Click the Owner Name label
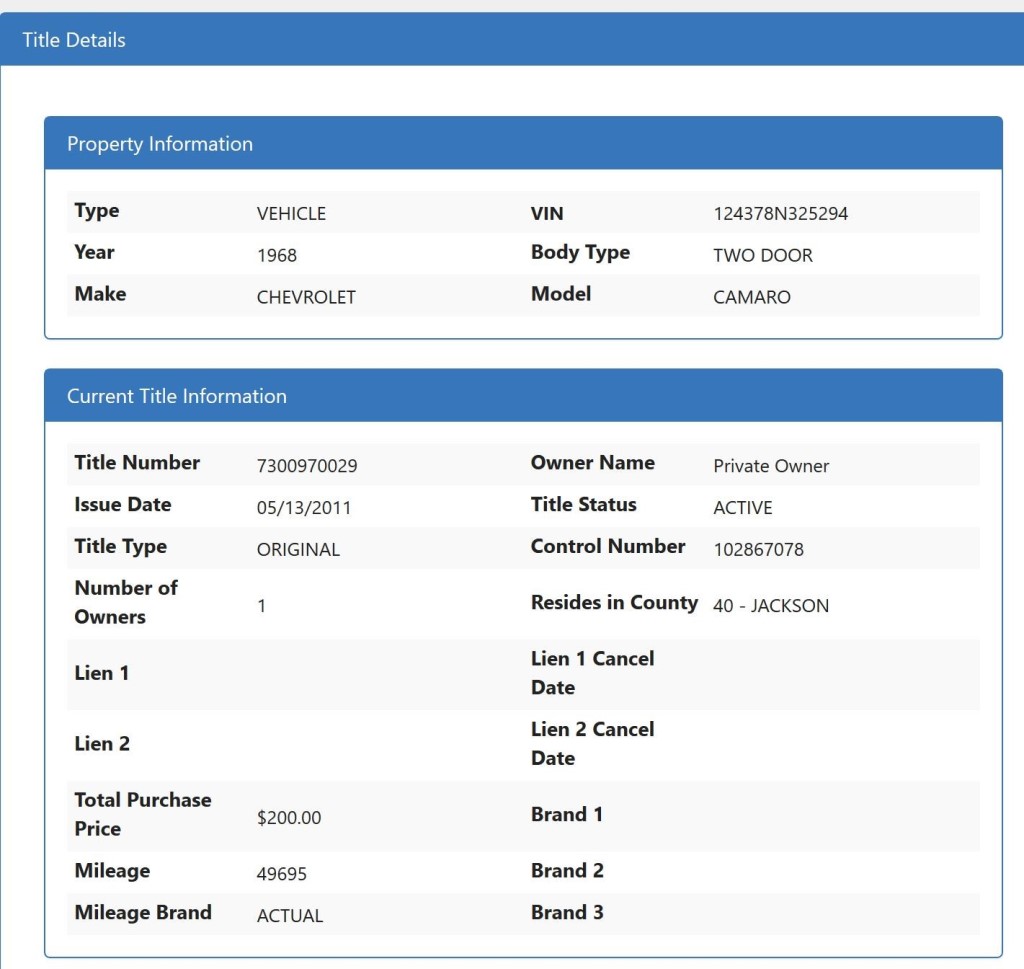The image size is (1024, 969). (593, 462)
